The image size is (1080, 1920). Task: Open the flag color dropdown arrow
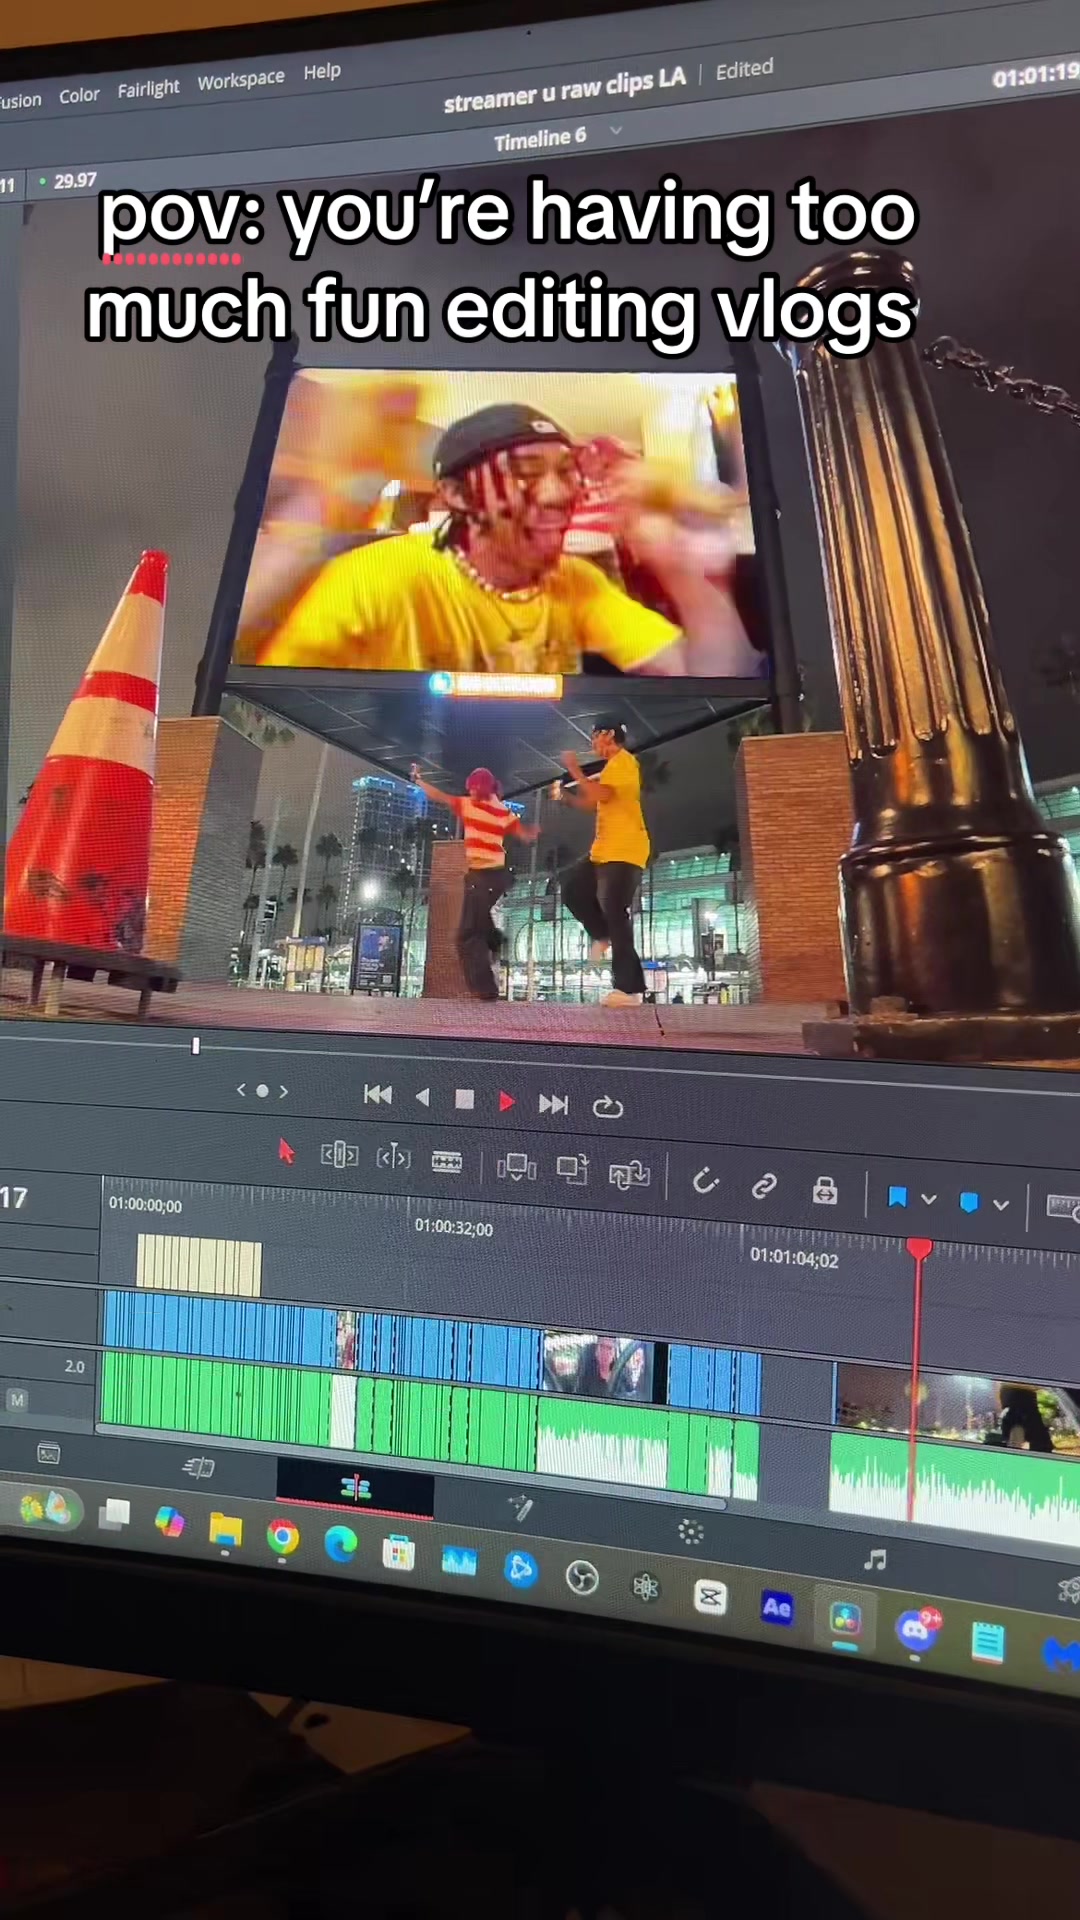pyautogui.click(x=929, y=1199)
